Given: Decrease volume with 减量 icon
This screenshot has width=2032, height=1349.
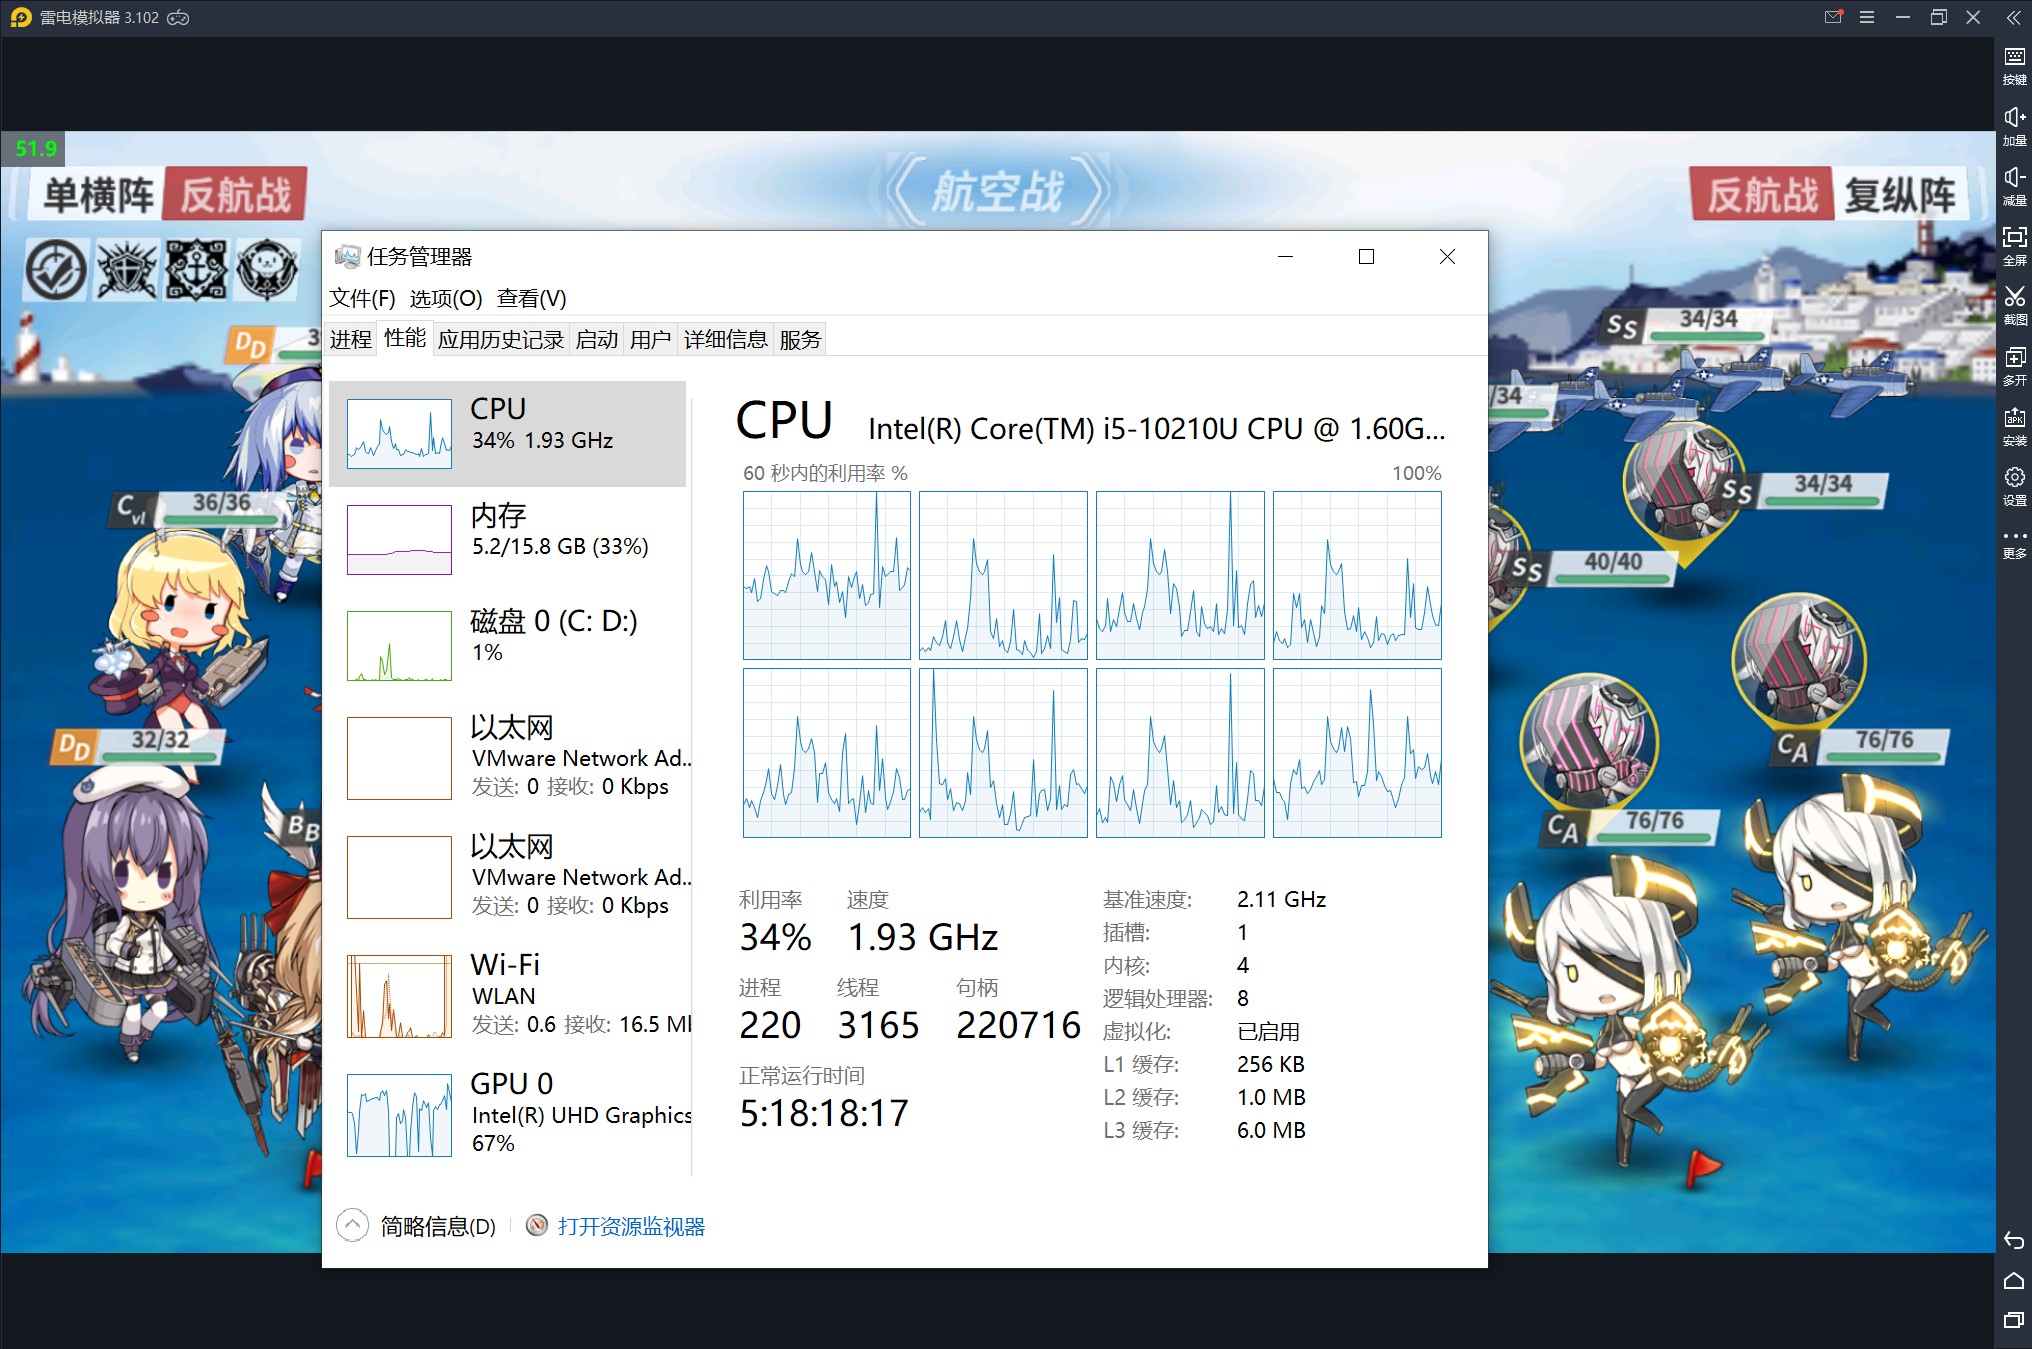Looking at the screenshot, I should 2014,186.
